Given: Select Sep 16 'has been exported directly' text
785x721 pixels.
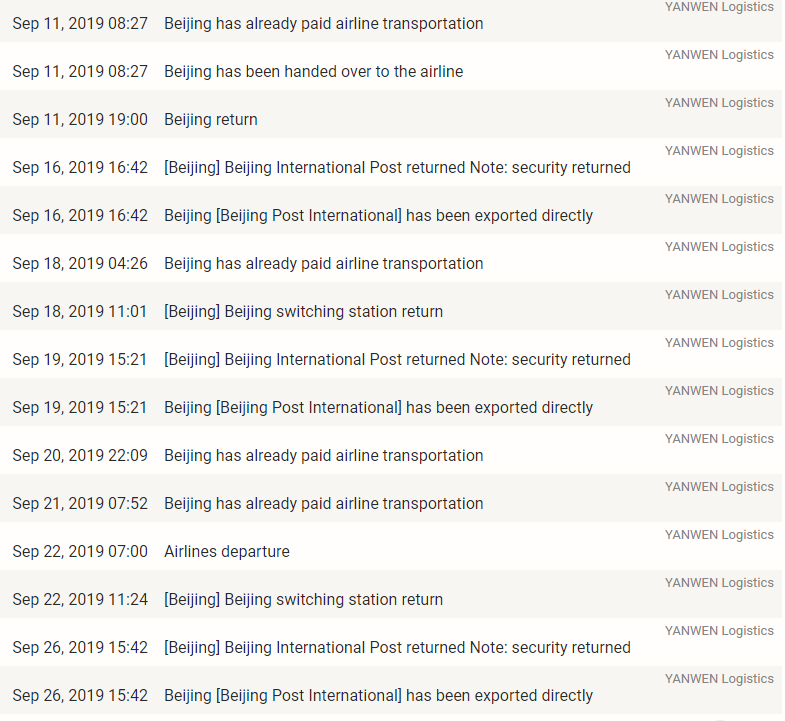Looking at the screenshot, I should [499, 215].
